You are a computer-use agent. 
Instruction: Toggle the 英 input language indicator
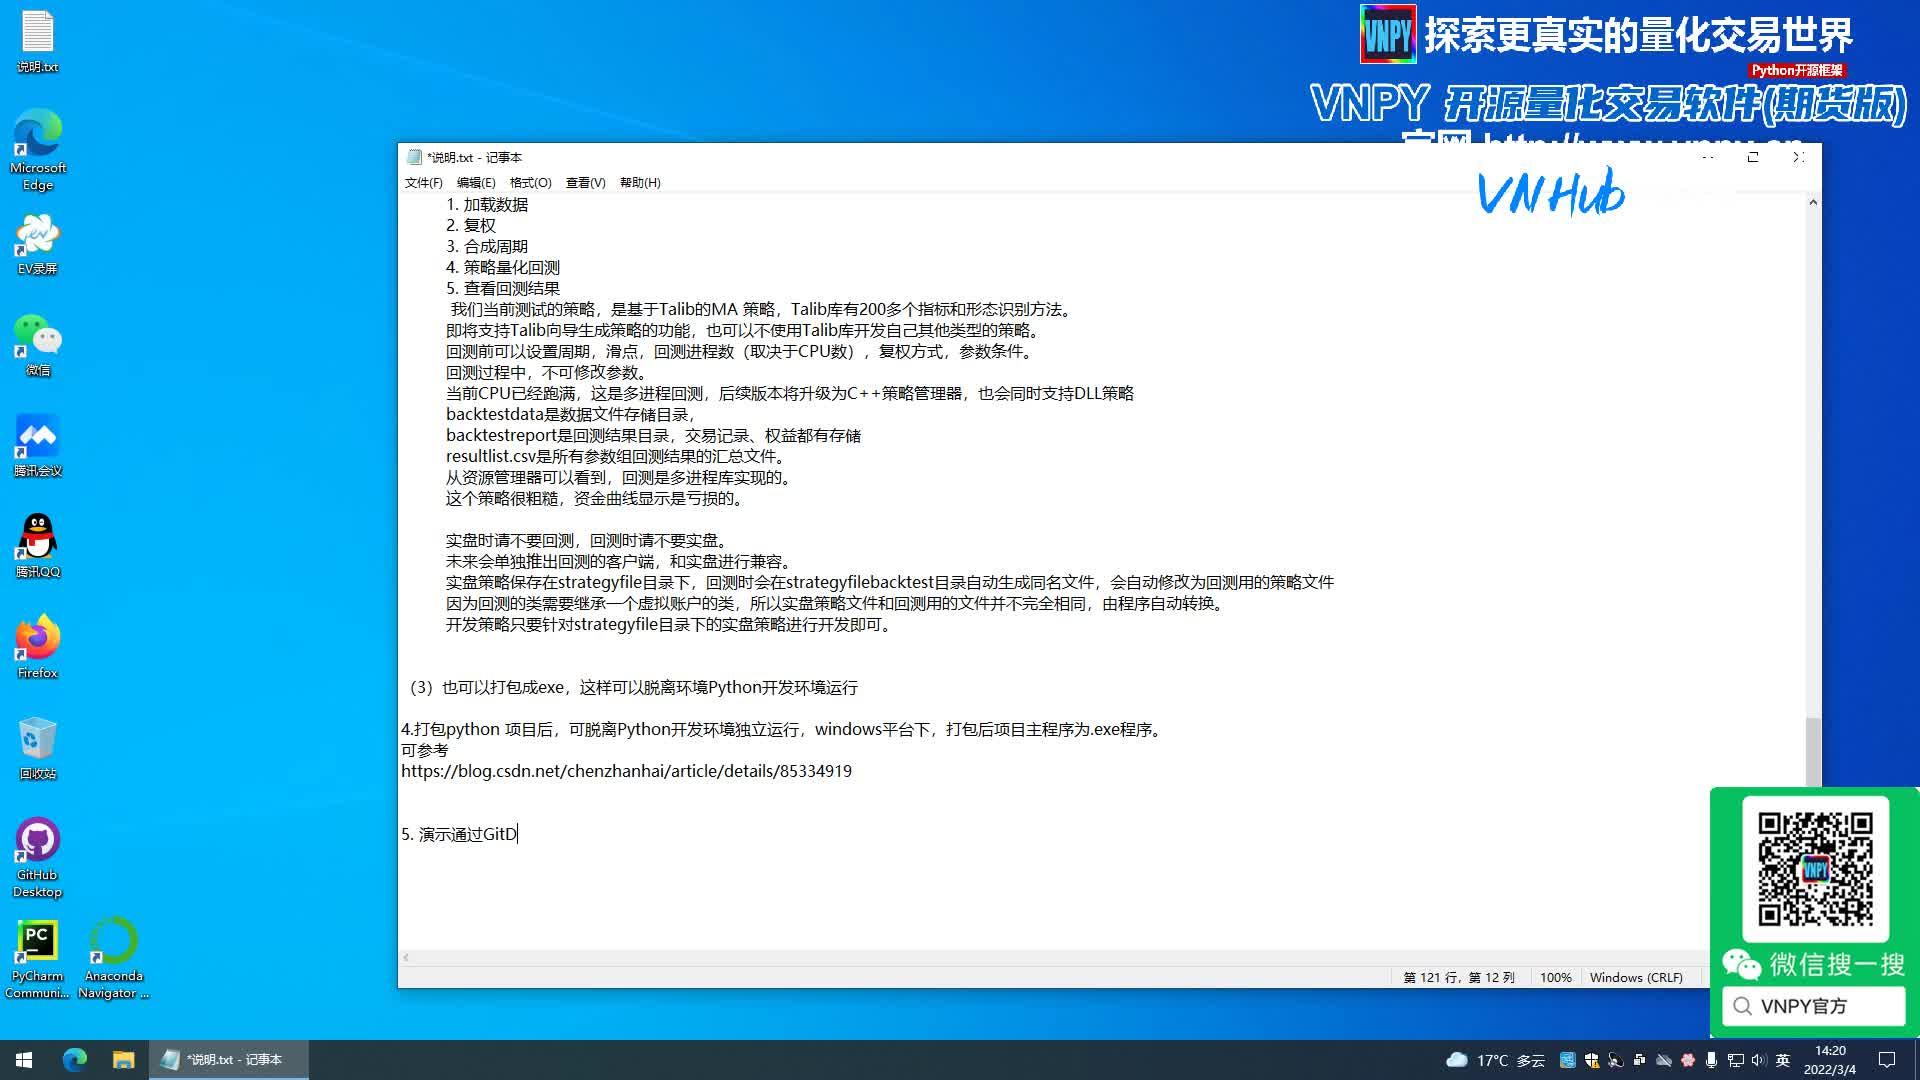point(1783,1059)
